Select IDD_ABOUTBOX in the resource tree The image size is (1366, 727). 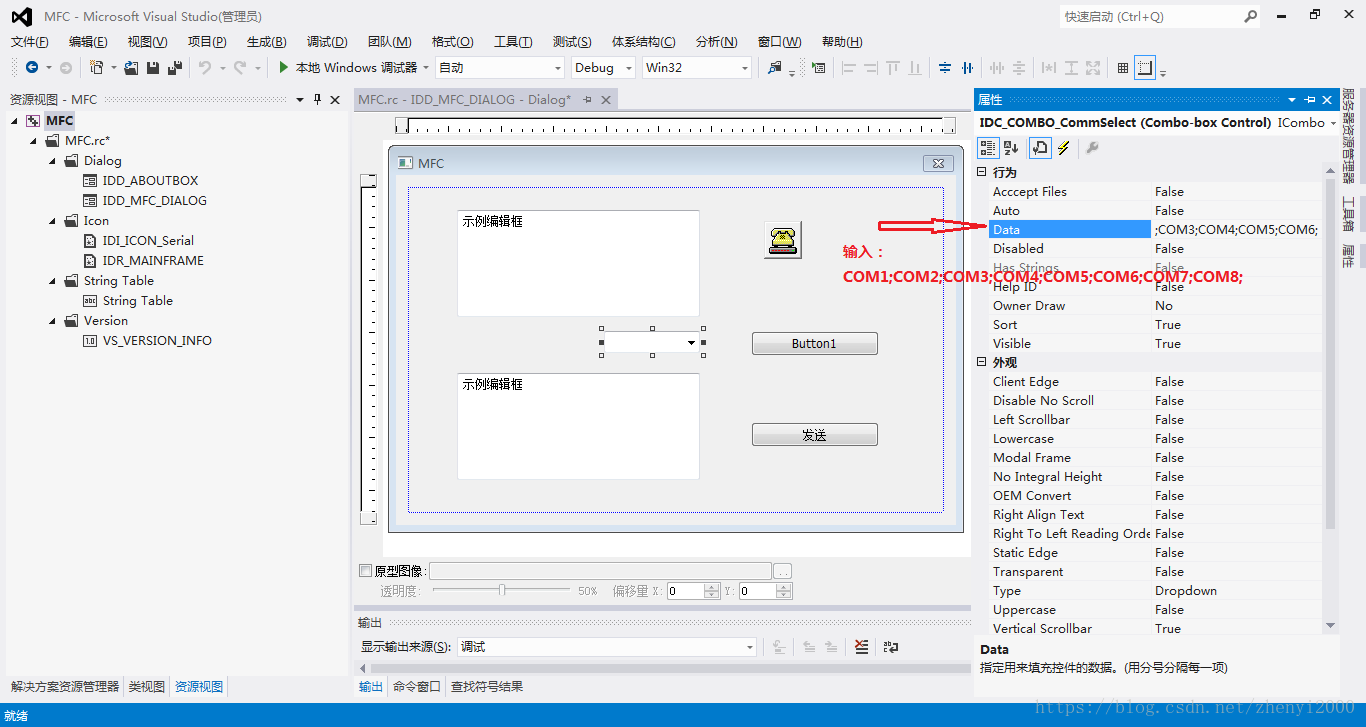150,180
